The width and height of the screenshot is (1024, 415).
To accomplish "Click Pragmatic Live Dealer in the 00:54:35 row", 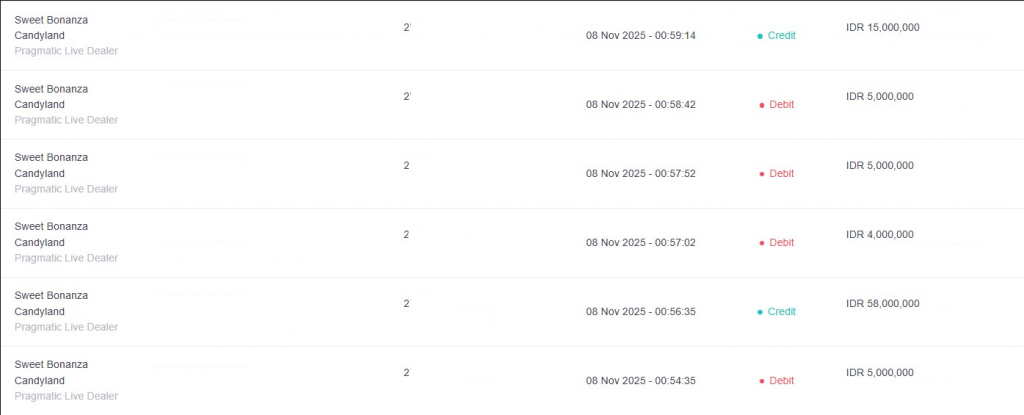I will tap(66, 396).
